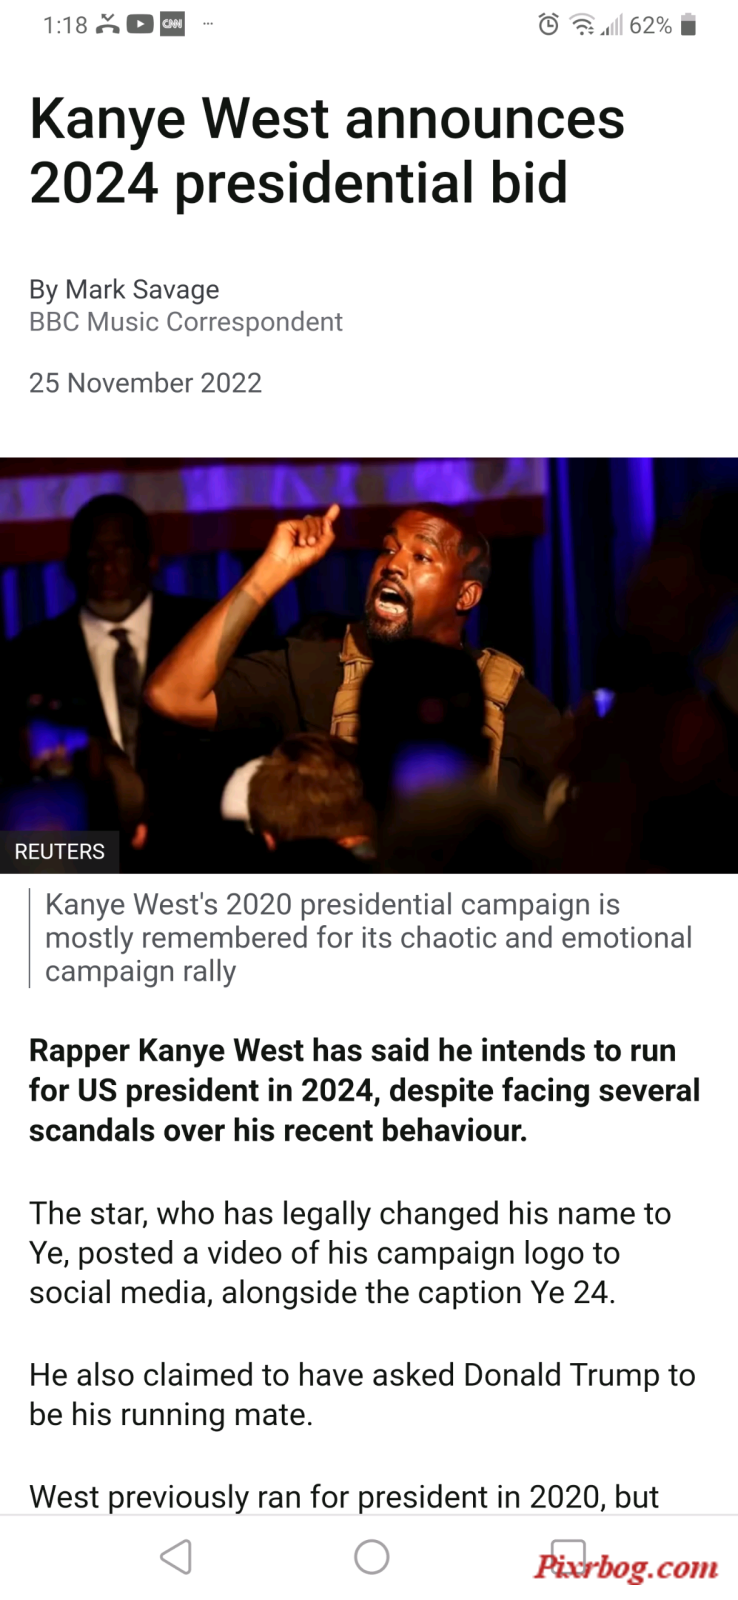Tap the image caption about 2020 campaign
The image size is (738, 1600).
pos(368,938)
